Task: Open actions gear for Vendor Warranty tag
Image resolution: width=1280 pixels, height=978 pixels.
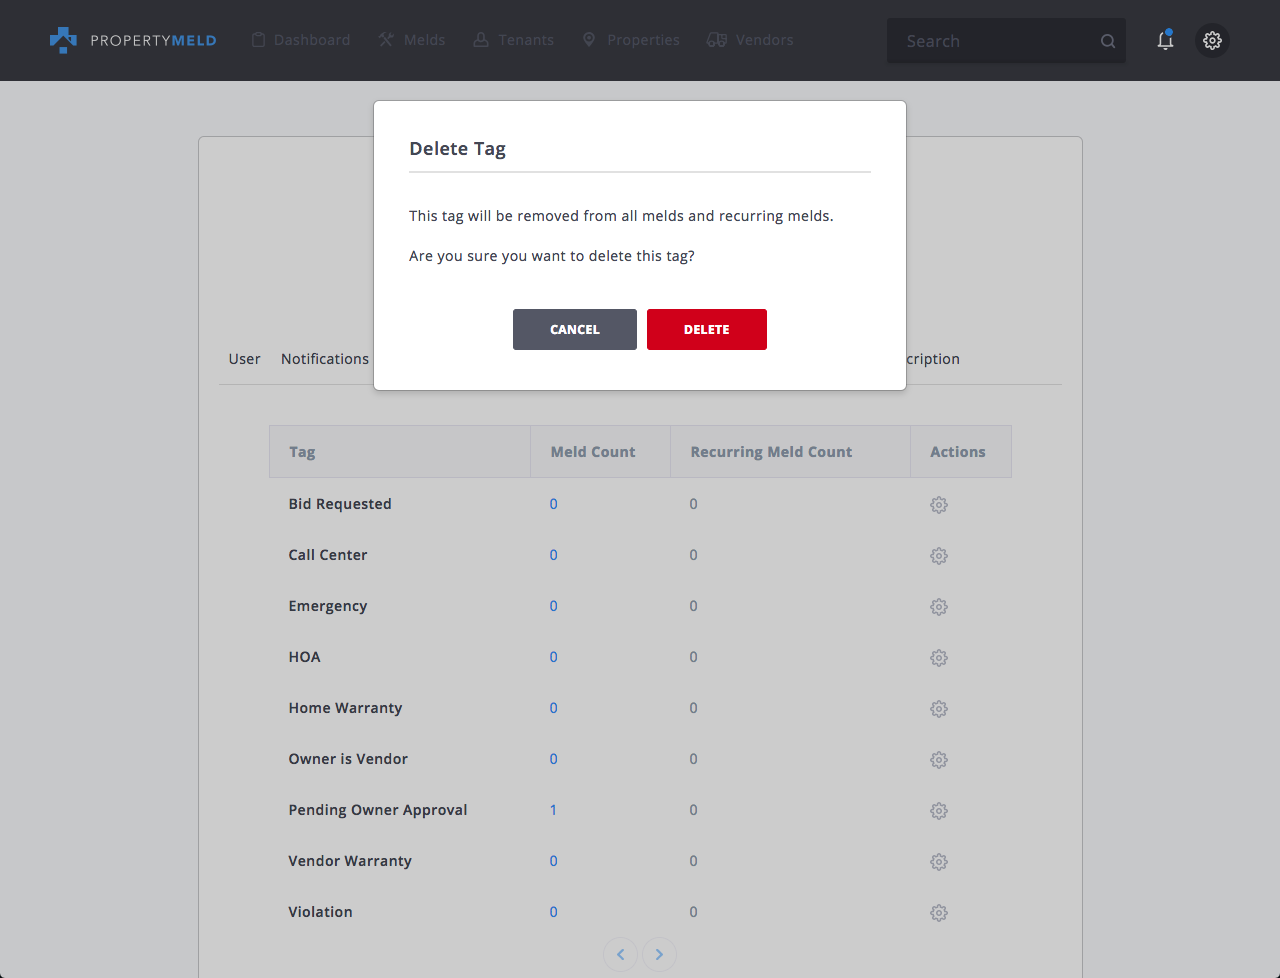Action: [x=938, y=862]
